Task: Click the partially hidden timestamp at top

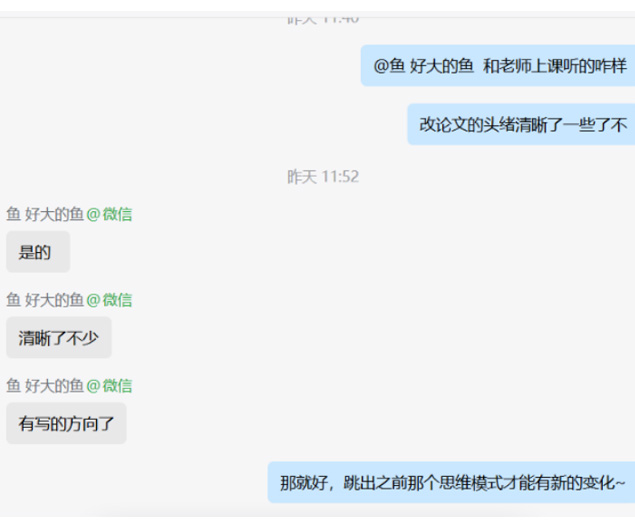Action: pos(323,19)
